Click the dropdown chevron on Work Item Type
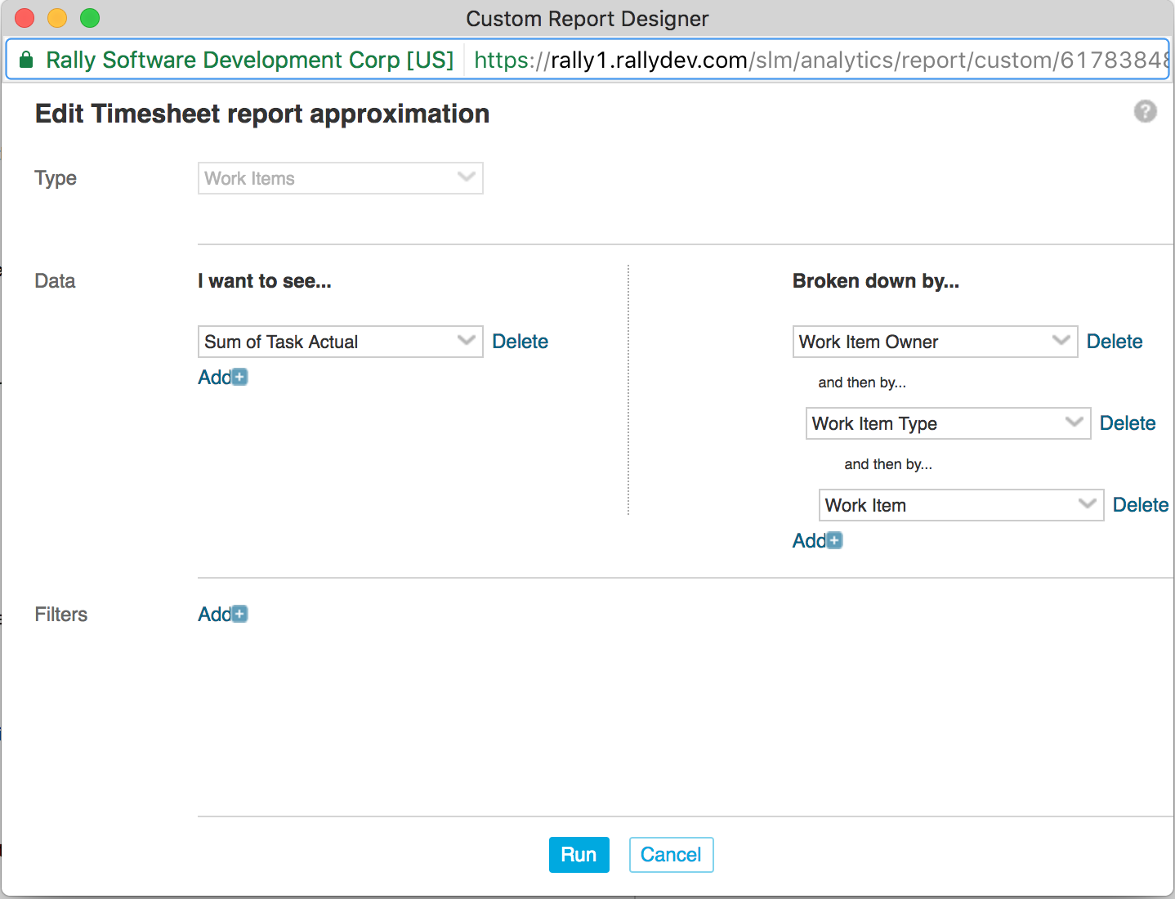 coord(1075,423)
